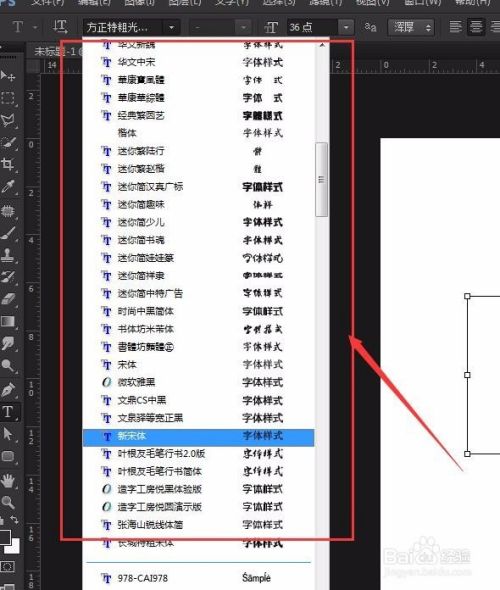The image size is (500, 590).
Task: Select the Hand tool
Action: point(8,481)
